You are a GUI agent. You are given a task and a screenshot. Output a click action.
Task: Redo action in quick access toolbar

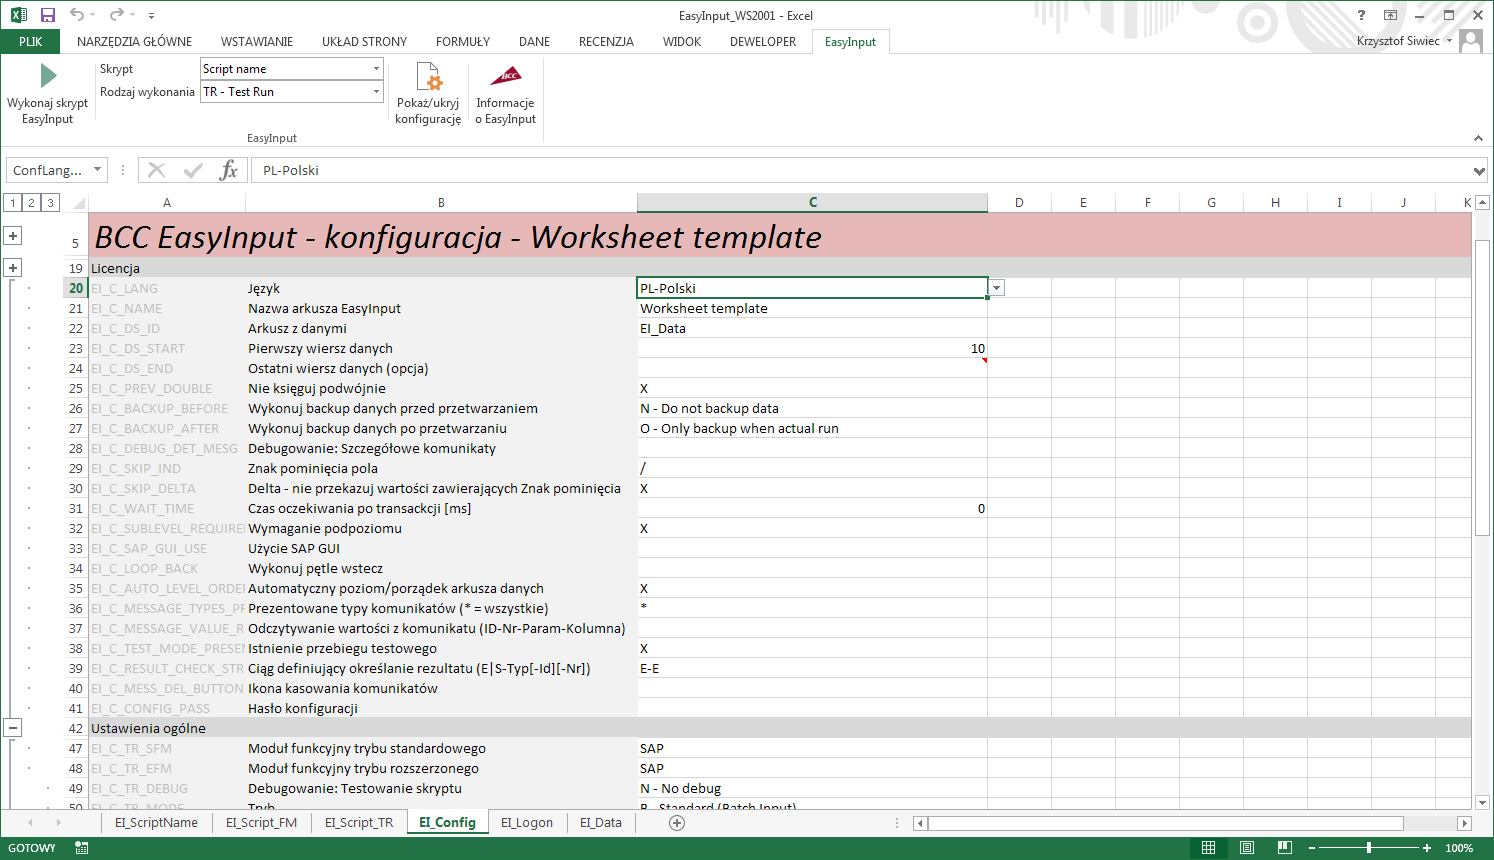pyautogui.click(x=117, y=15)
